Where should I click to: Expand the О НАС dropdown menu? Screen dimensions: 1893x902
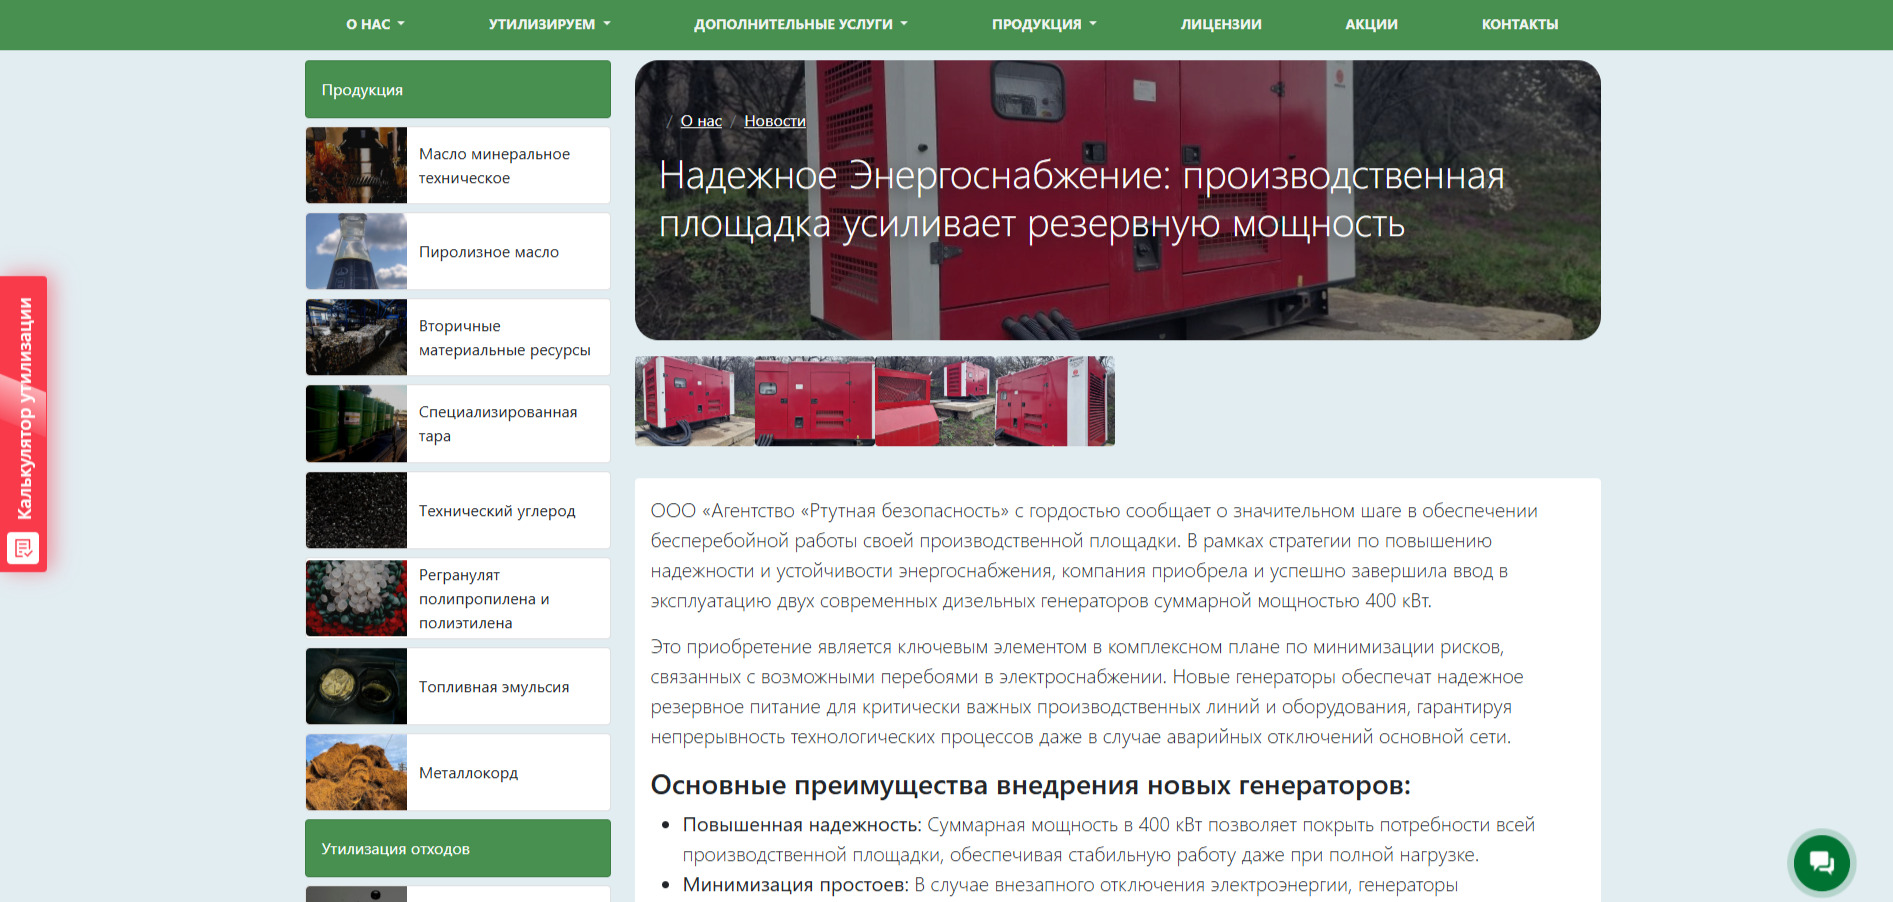click(375, 24)
